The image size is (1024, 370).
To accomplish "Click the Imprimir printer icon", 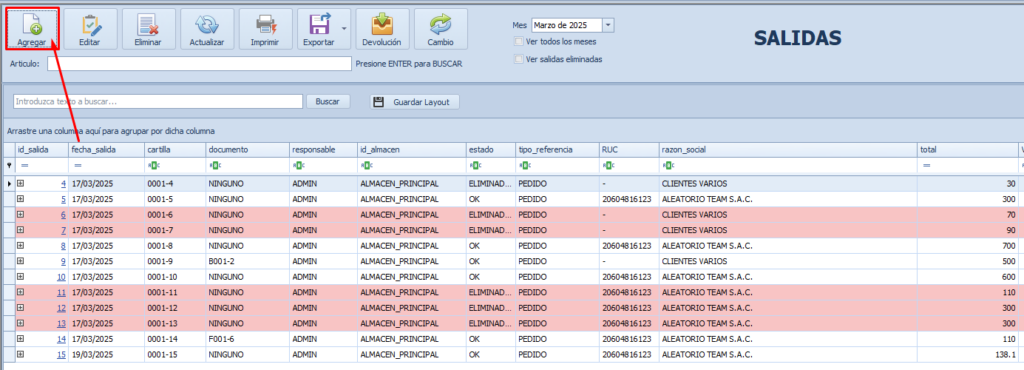I will 265,25.
